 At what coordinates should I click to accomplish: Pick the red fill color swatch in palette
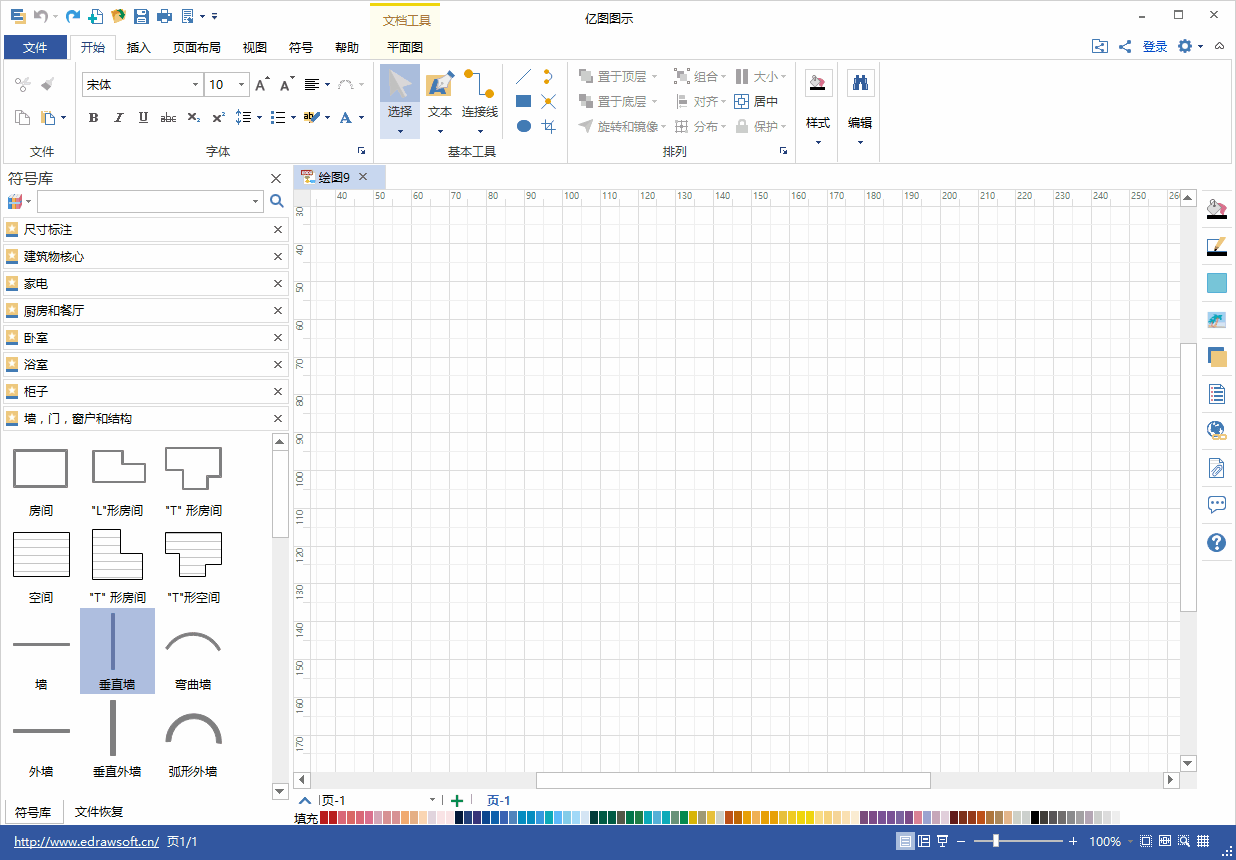click(324, 818)
